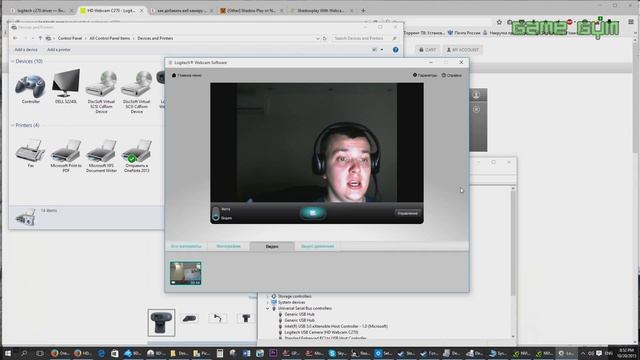This screenshot has width=640, height=360.
Task: Click the Search Devices and Printers field
Action: point(365,38)
